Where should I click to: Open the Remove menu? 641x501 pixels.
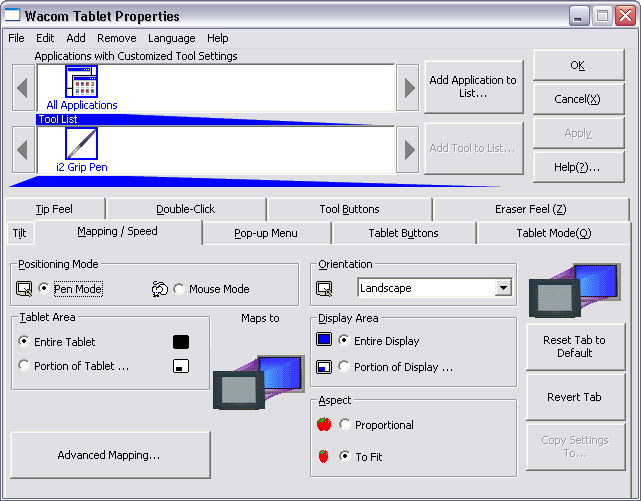pos(117,38)
